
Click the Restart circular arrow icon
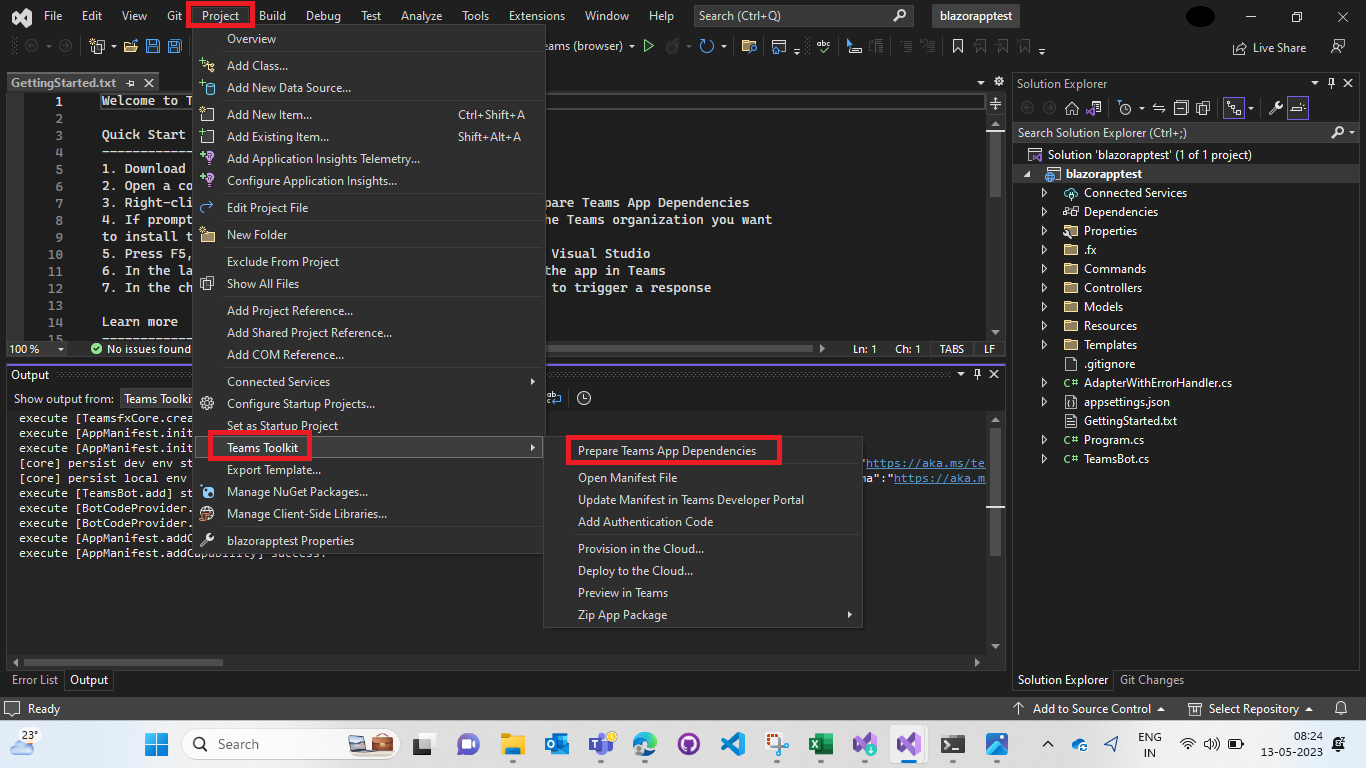707,46
